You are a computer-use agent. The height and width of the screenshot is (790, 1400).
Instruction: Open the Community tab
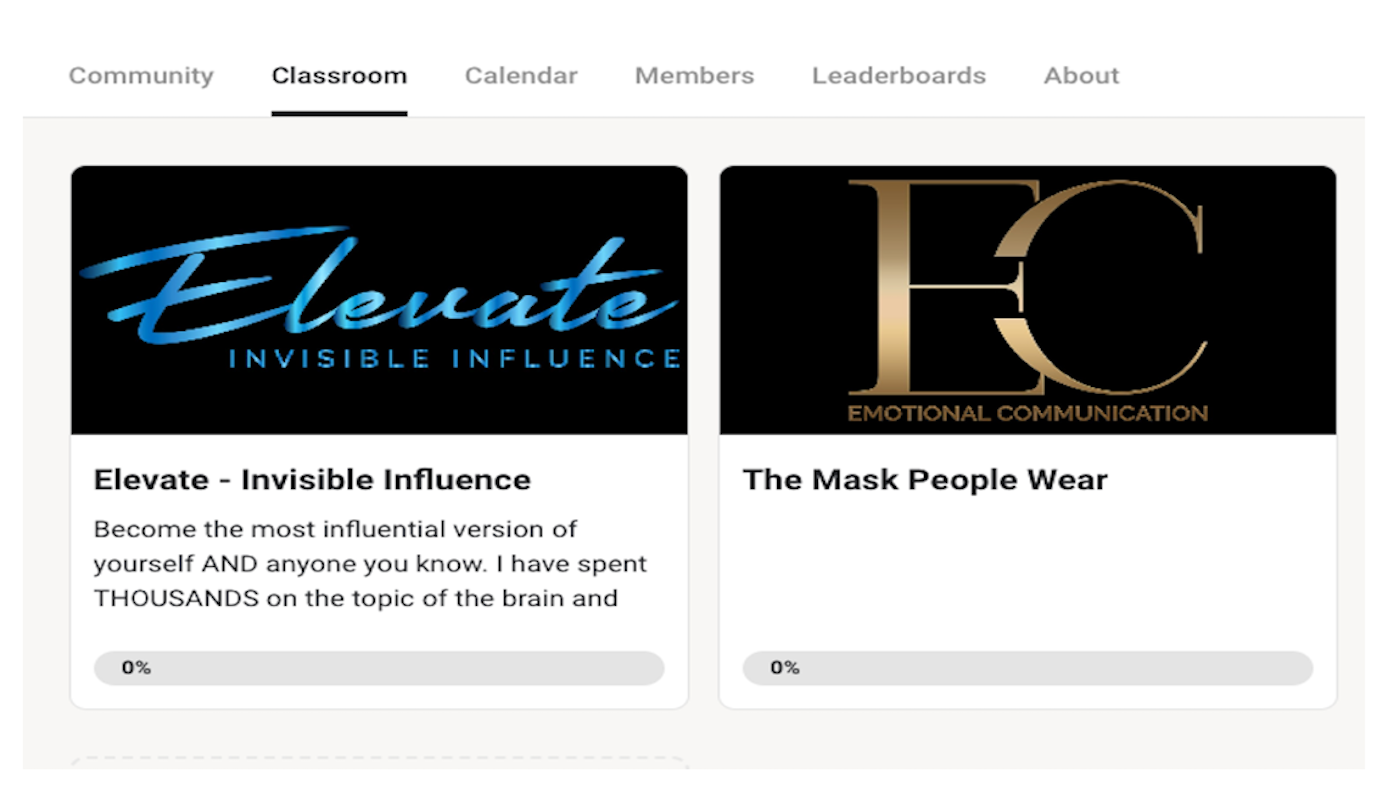point(141,76)
